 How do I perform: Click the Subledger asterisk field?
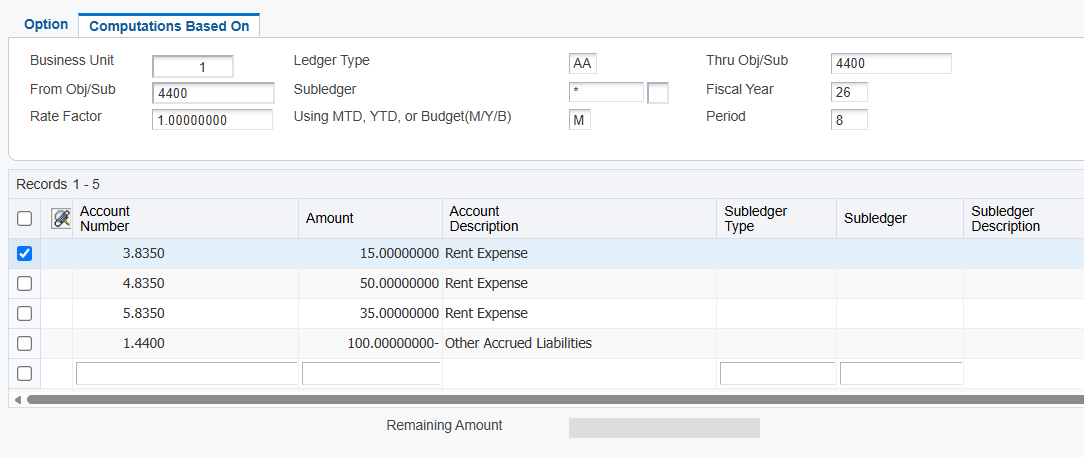pyautogui.click(x=606, y=92)
